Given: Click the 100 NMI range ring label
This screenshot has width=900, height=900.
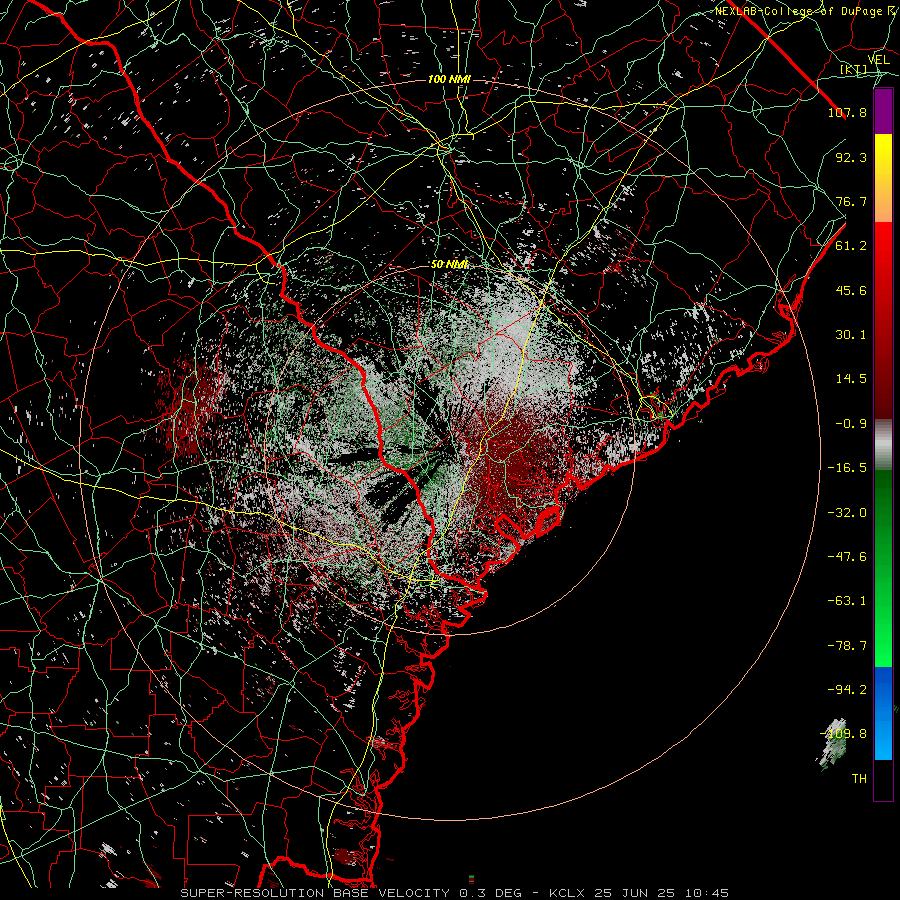Looking at the screenshot, I should point(449,79).
